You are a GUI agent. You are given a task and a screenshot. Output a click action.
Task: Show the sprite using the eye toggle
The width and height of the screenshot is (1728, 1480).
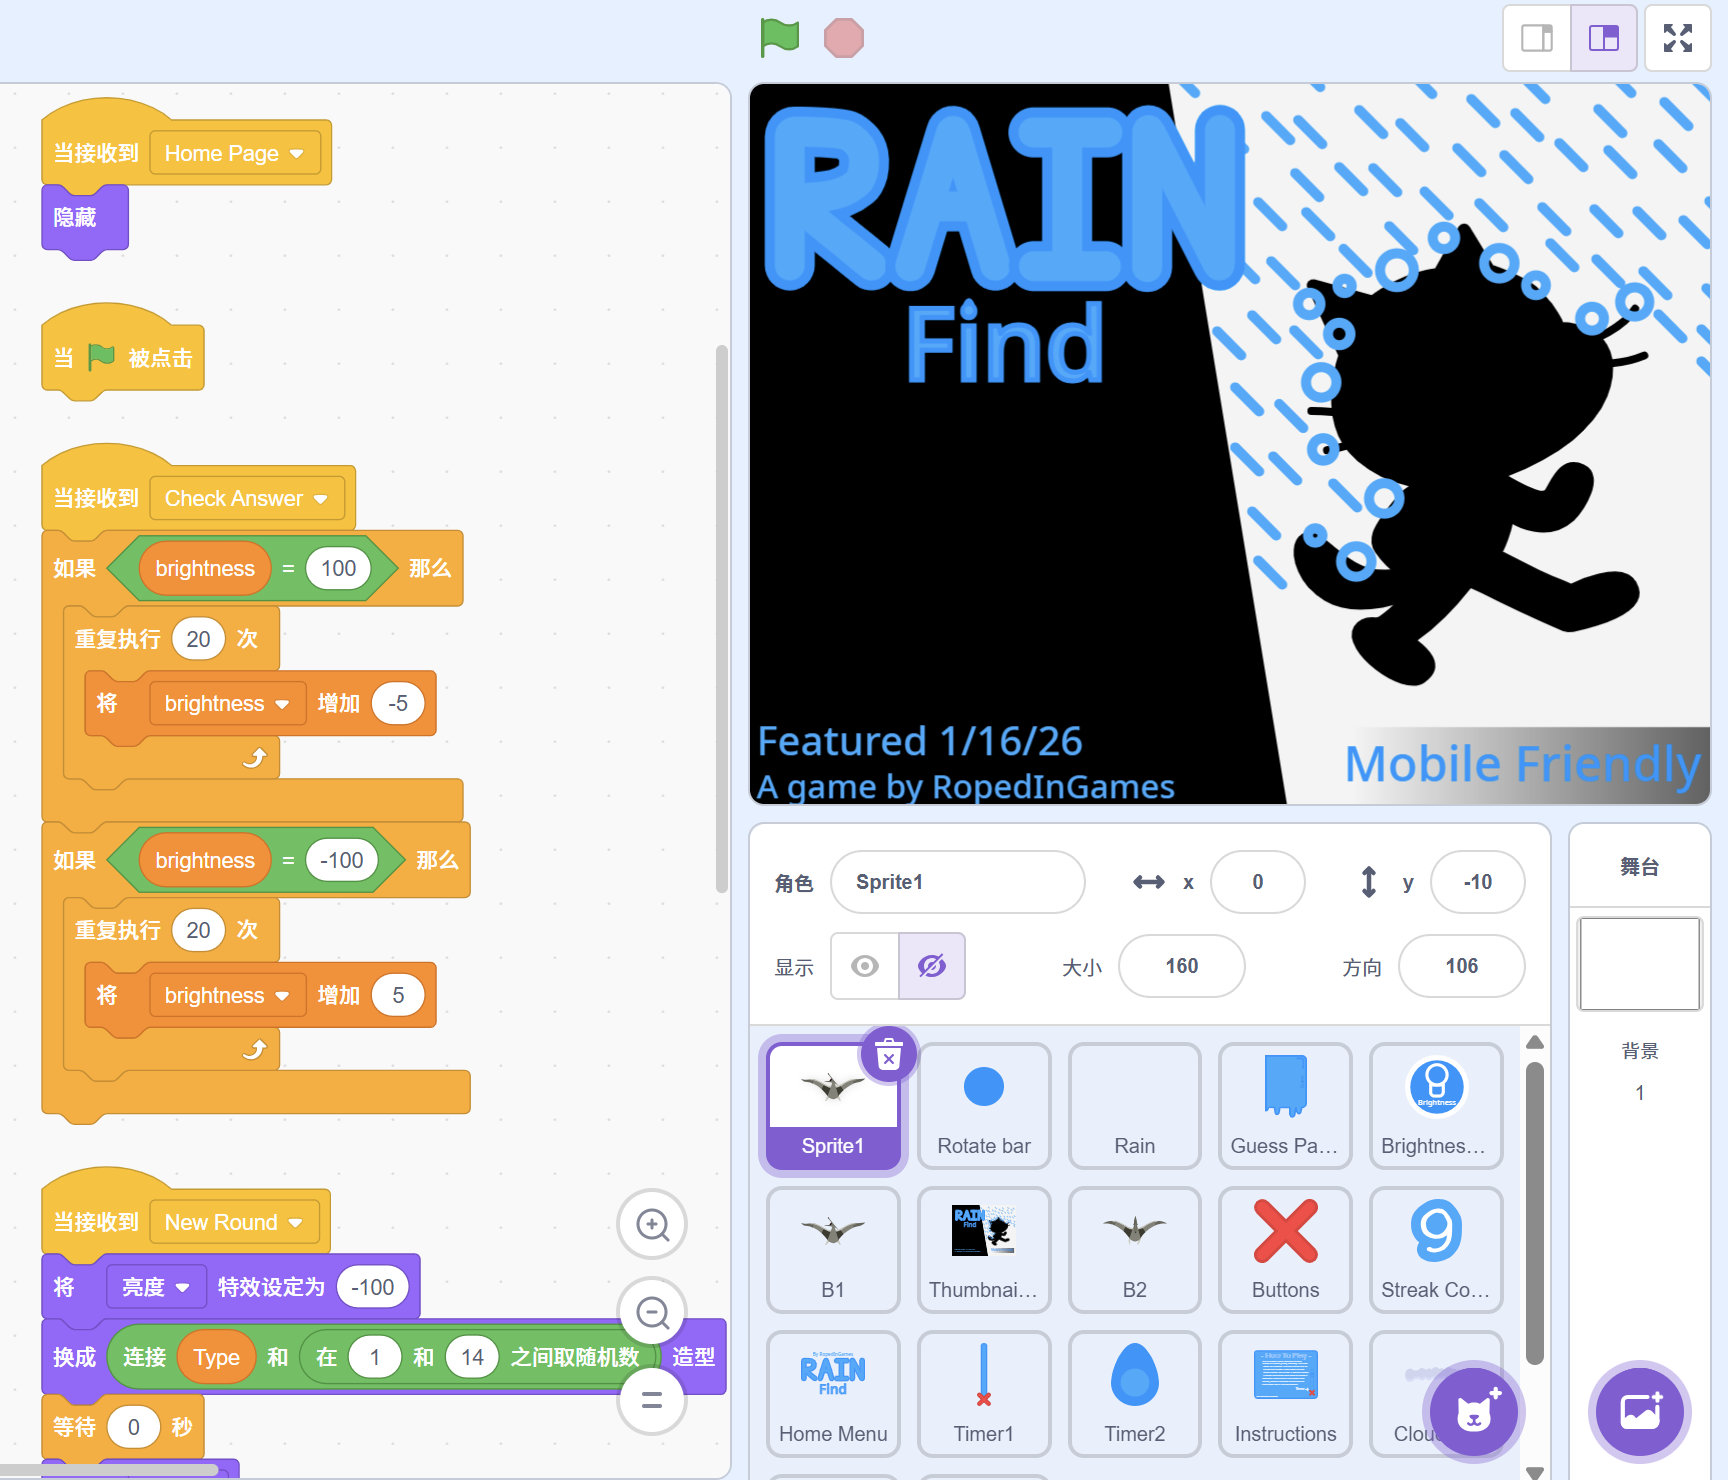click(865, 966)
